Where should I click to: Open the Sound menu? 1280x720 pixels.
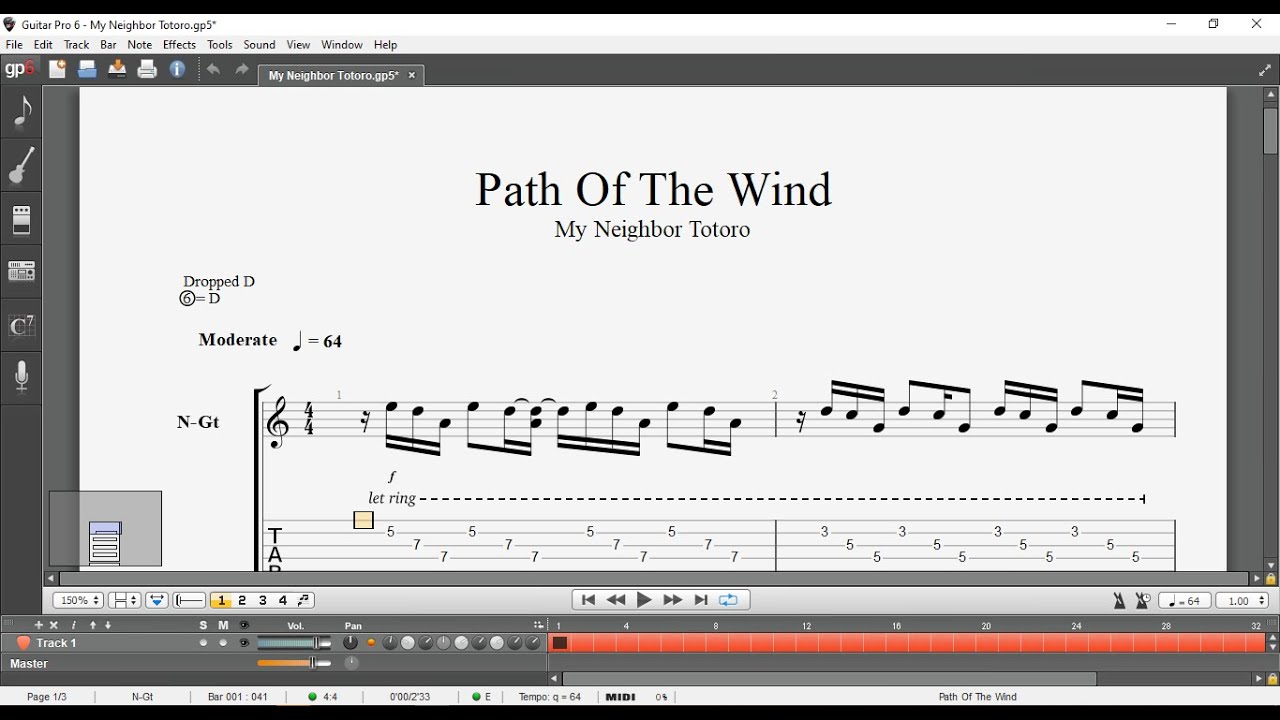tap(260, 45)
